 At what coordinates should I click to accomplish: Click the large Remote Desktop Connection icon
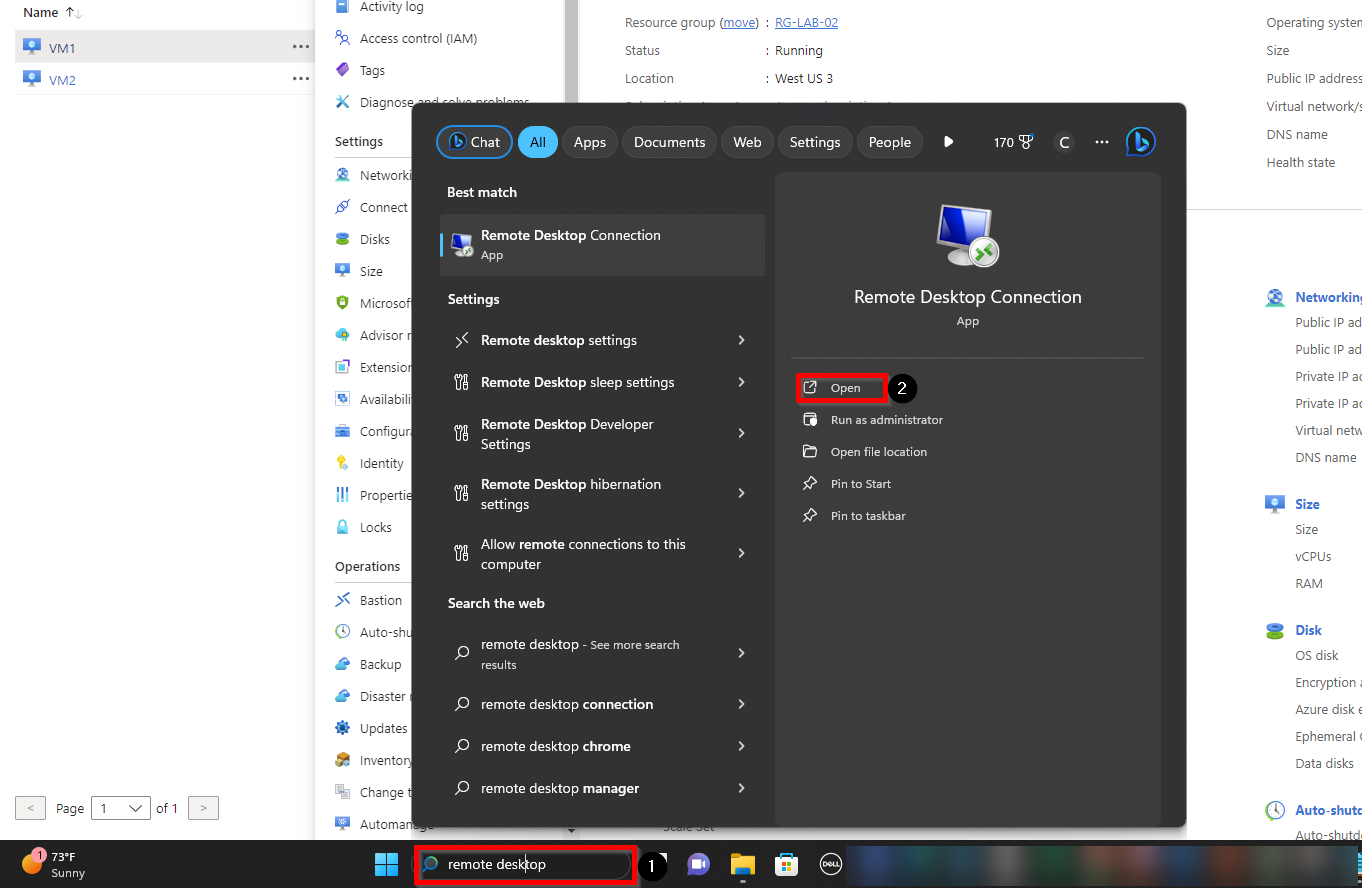tap(967, 236)
